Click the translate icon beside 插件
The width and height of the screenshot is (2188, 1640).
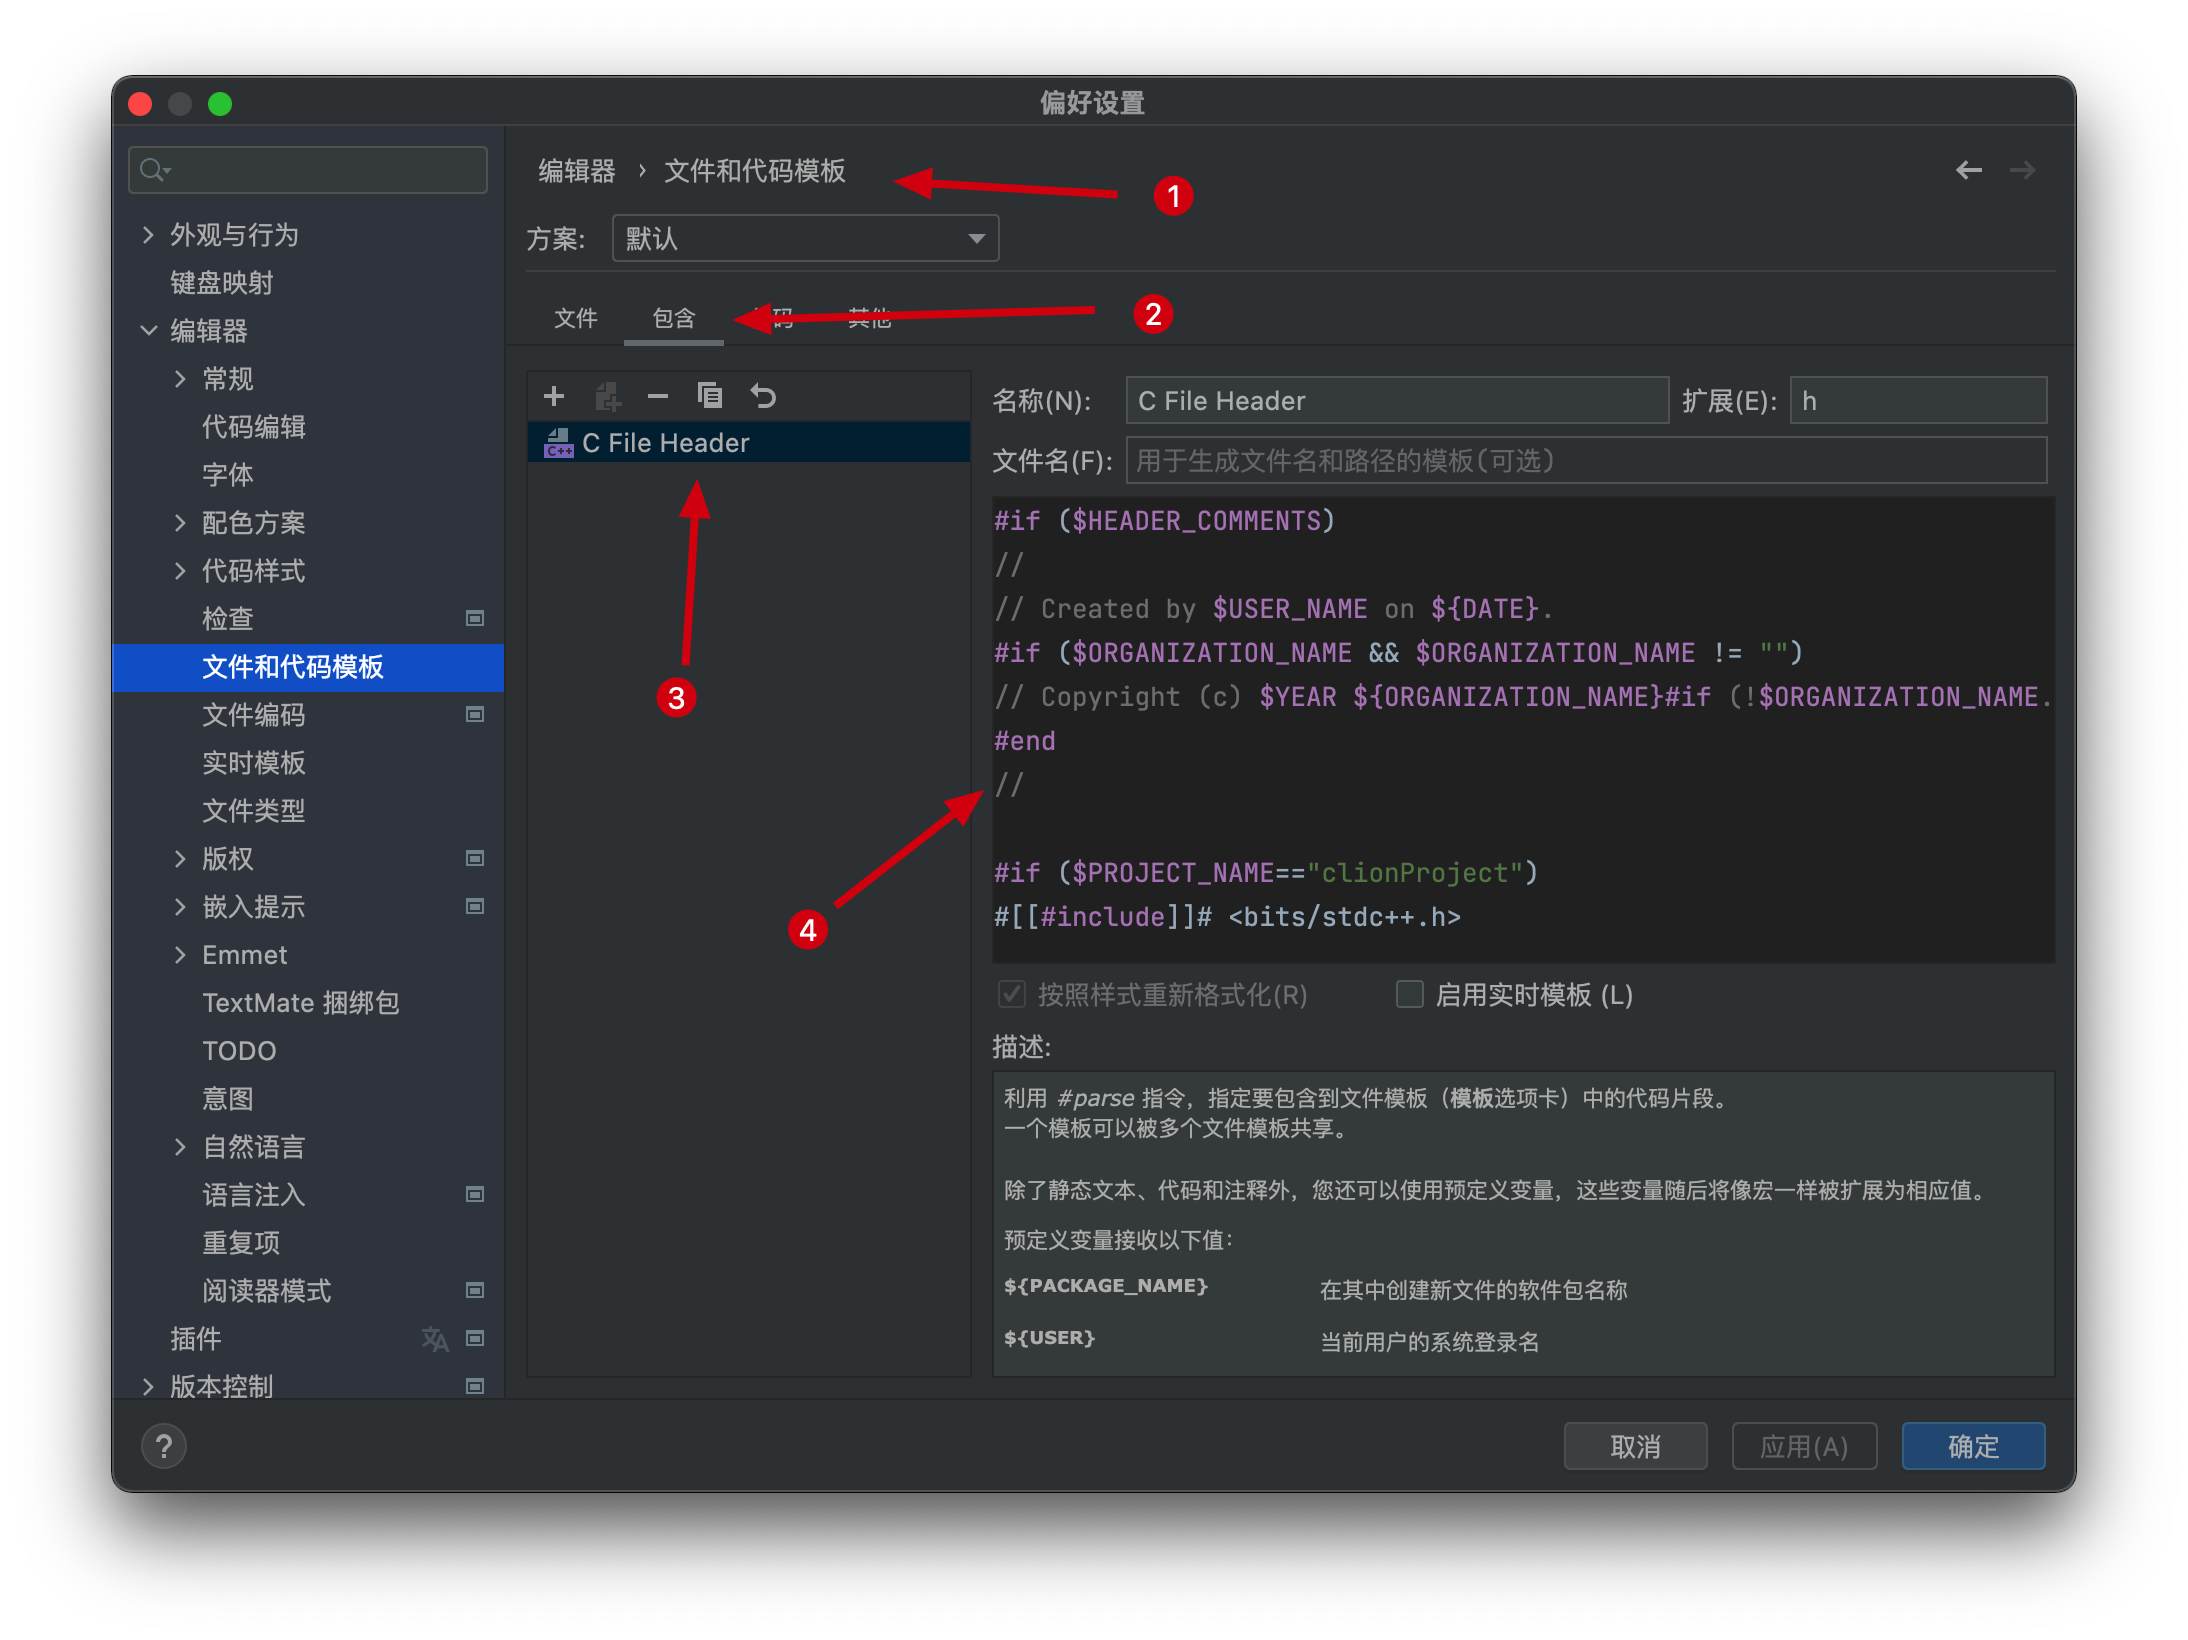tap(435, 1338)
